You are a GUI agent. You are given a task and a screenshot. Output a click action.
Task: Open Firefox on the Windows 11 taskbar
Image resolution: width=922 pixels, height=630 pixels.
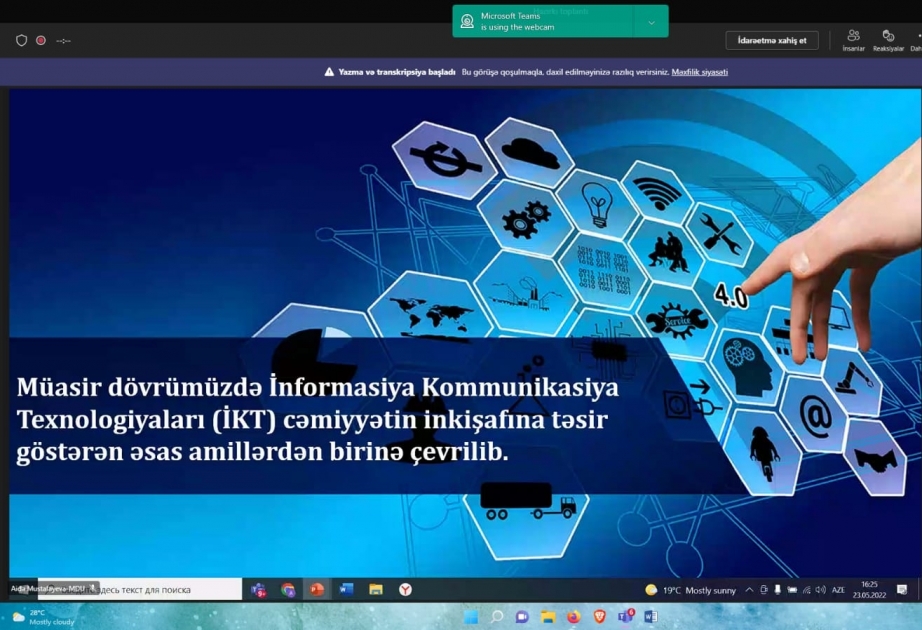(x=574, y=616)
